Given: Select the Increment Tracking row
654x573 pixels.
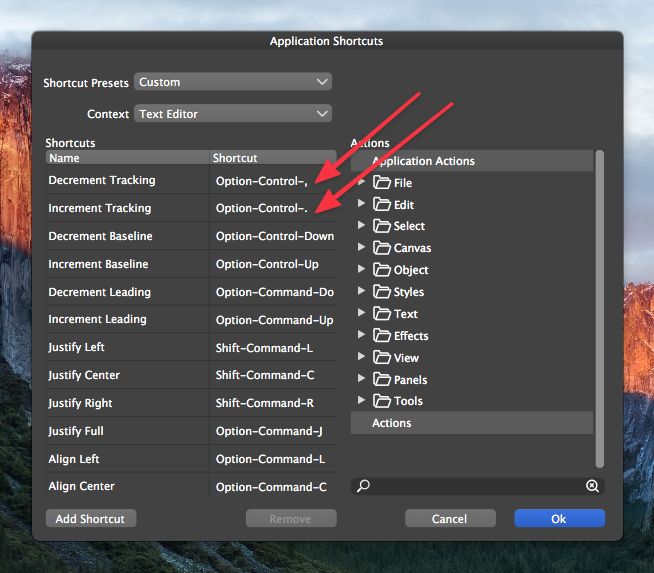Looking at the screenshot, I should (191, 208).
